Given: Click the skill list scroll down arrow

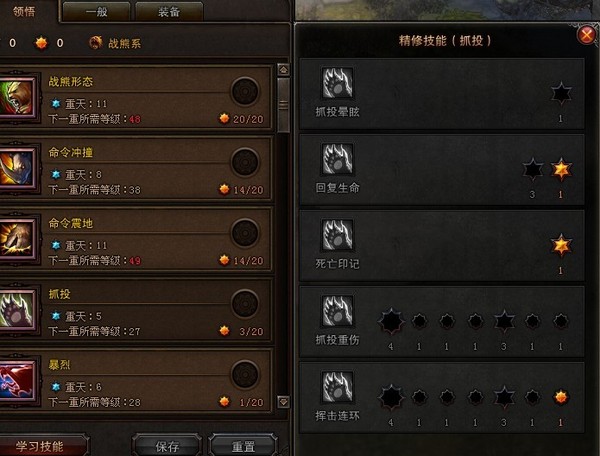Looking at the screenshot, I should (283, 402).
